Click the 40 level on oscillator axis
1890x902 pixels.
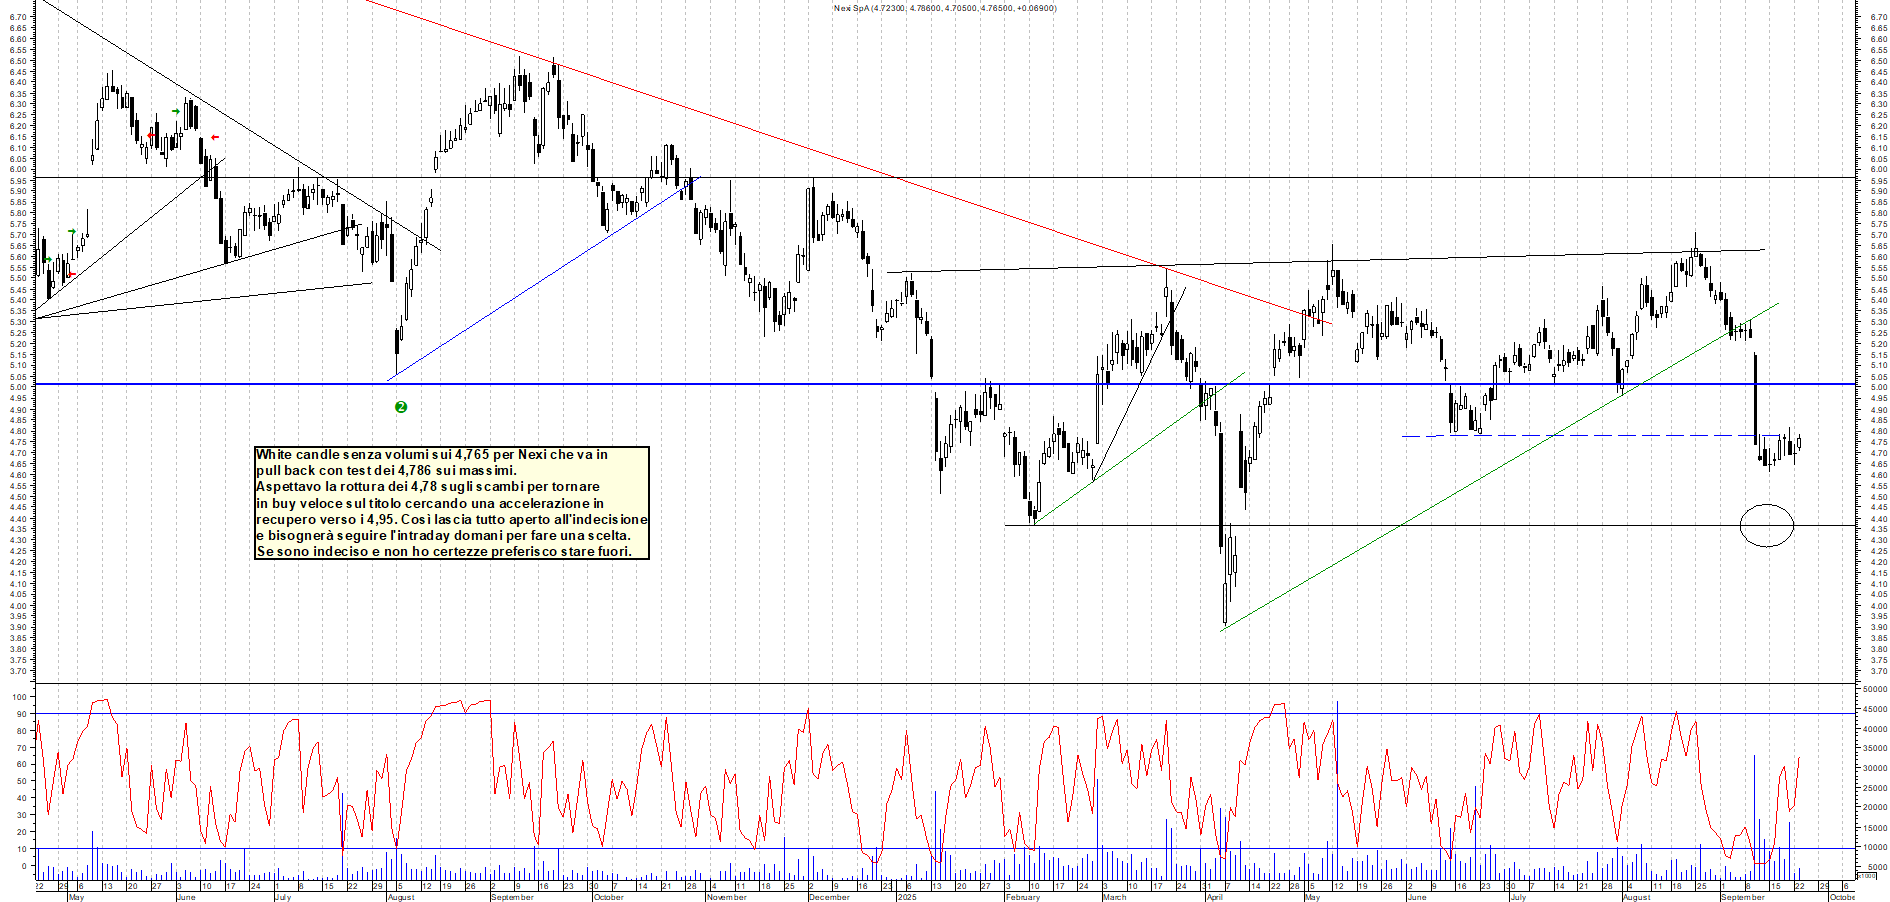(x=22, y=799)
